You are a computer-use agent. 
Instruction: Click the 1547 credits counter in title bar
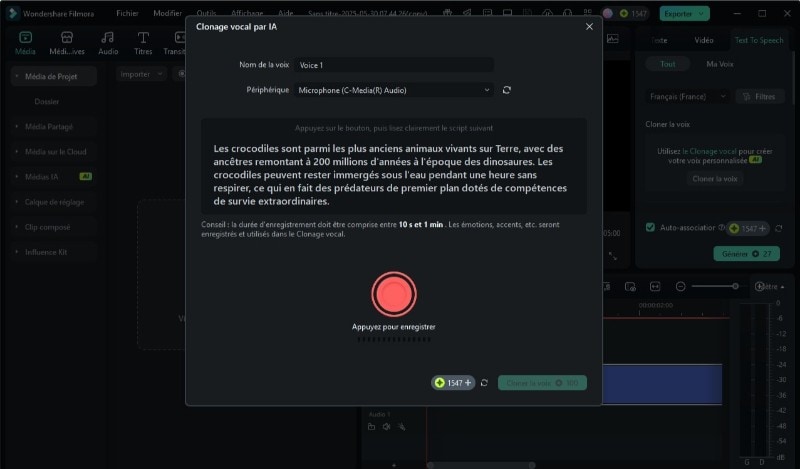(x=633, y=14)
